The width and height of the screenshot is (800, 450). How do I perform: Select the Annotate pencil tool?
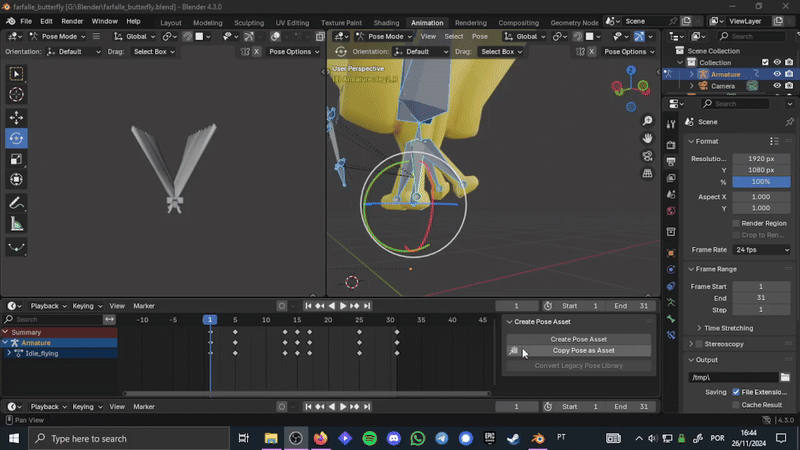click(x=16, y=203)
